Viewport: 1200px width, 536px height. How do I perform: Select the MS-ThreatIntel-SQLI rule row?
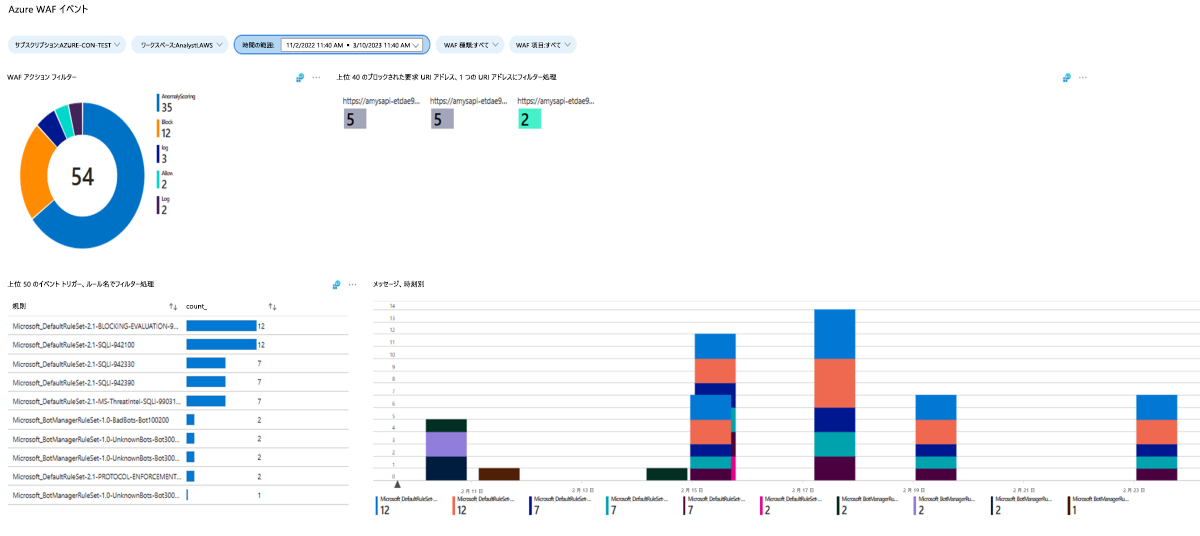pyautogui.click(x=178, y=401)
